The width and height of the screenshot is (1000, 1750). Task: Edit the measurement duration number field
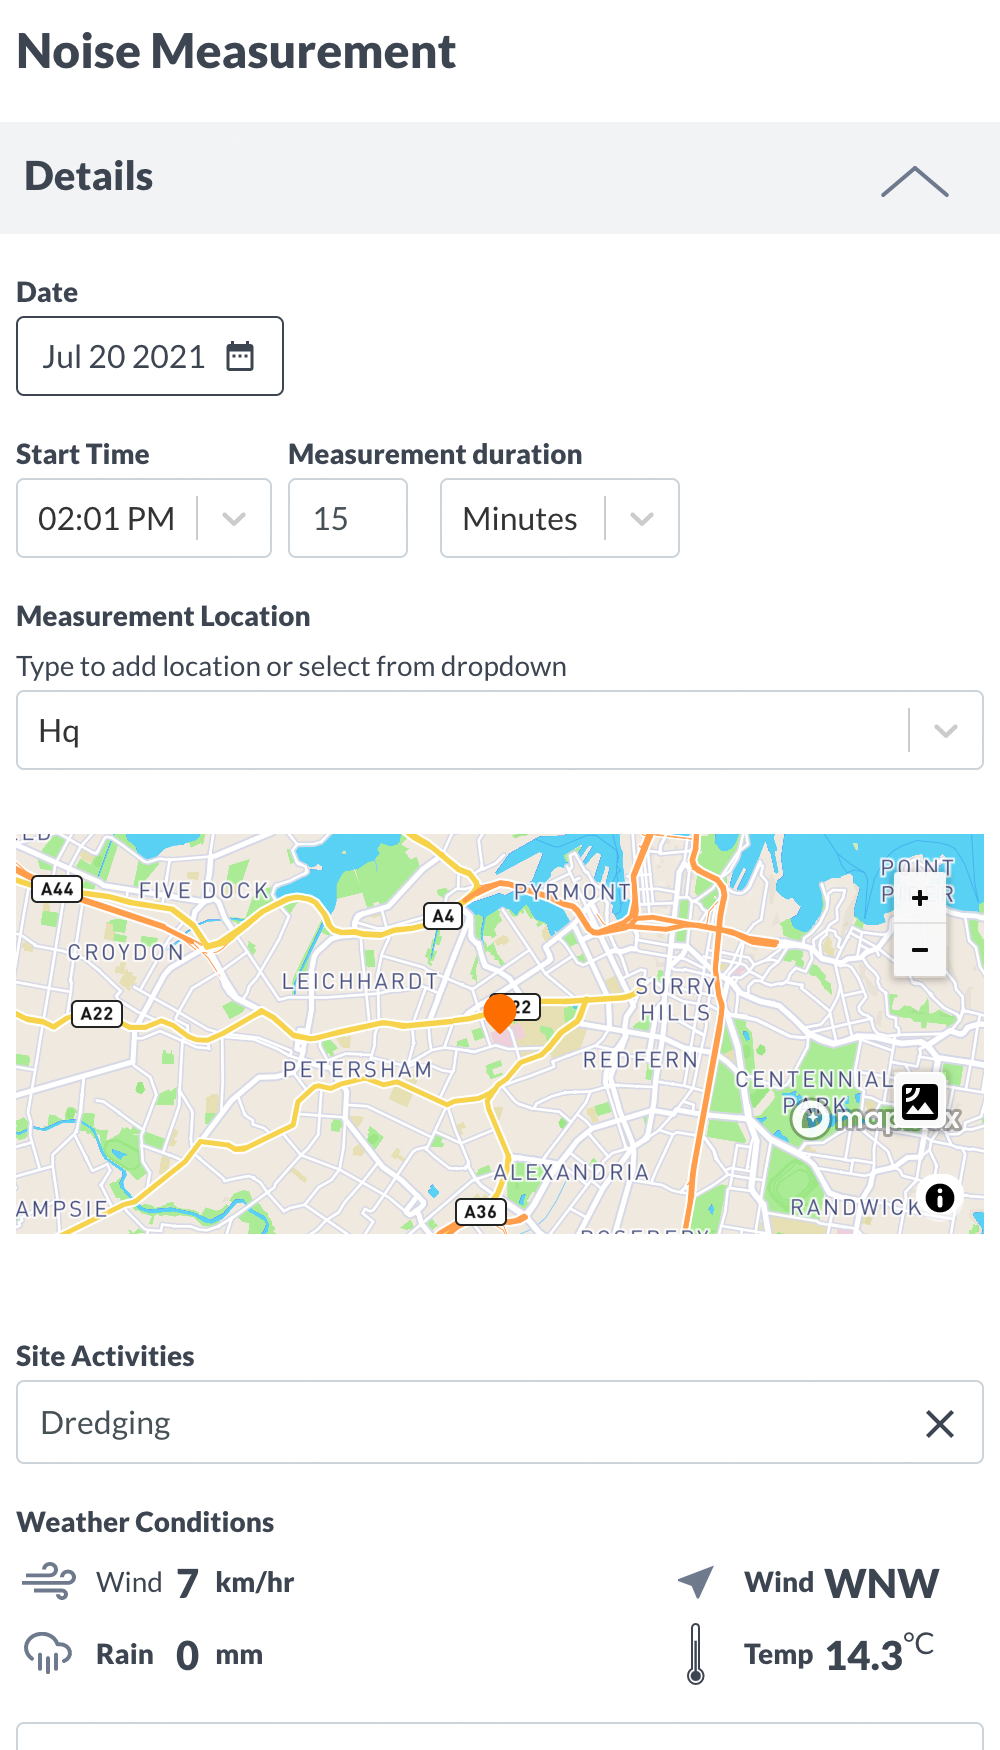(x=348, y=518)
